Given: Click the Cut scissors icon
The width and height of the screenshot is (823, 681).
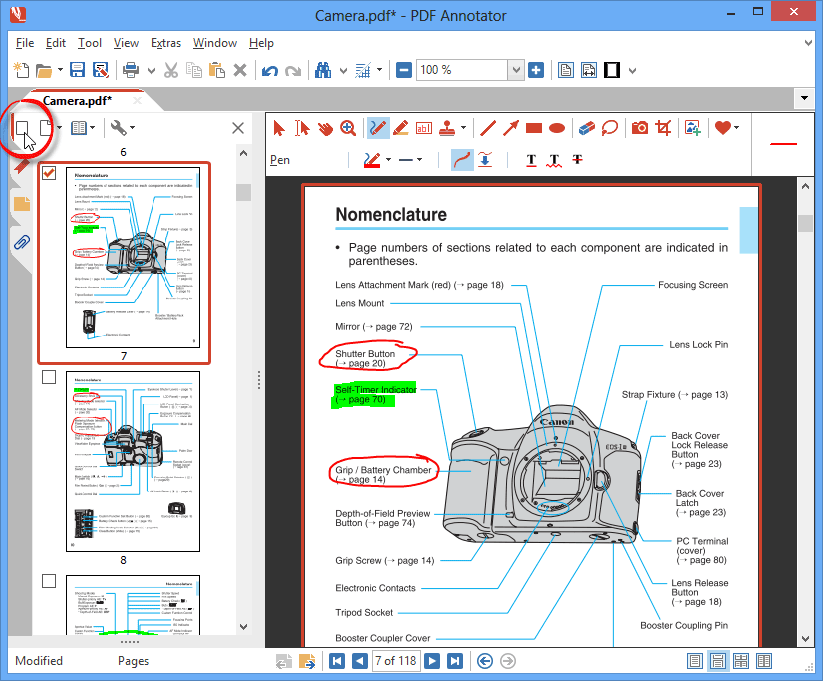Looking at the screenshot, I should (171, 70).
